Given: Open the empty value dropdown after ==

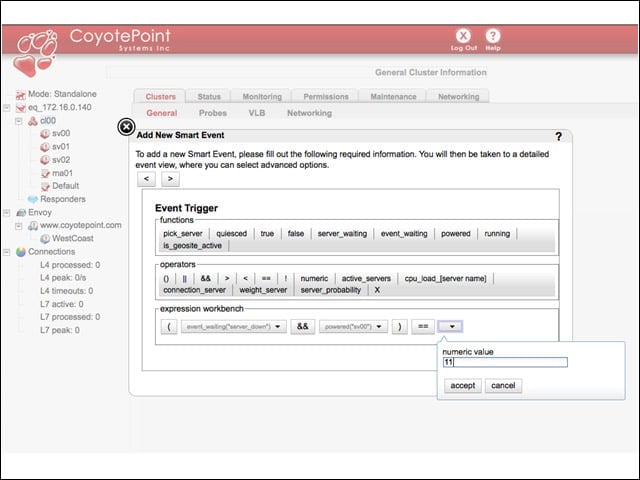Looking at the screenshot, I should click(450, 327).
